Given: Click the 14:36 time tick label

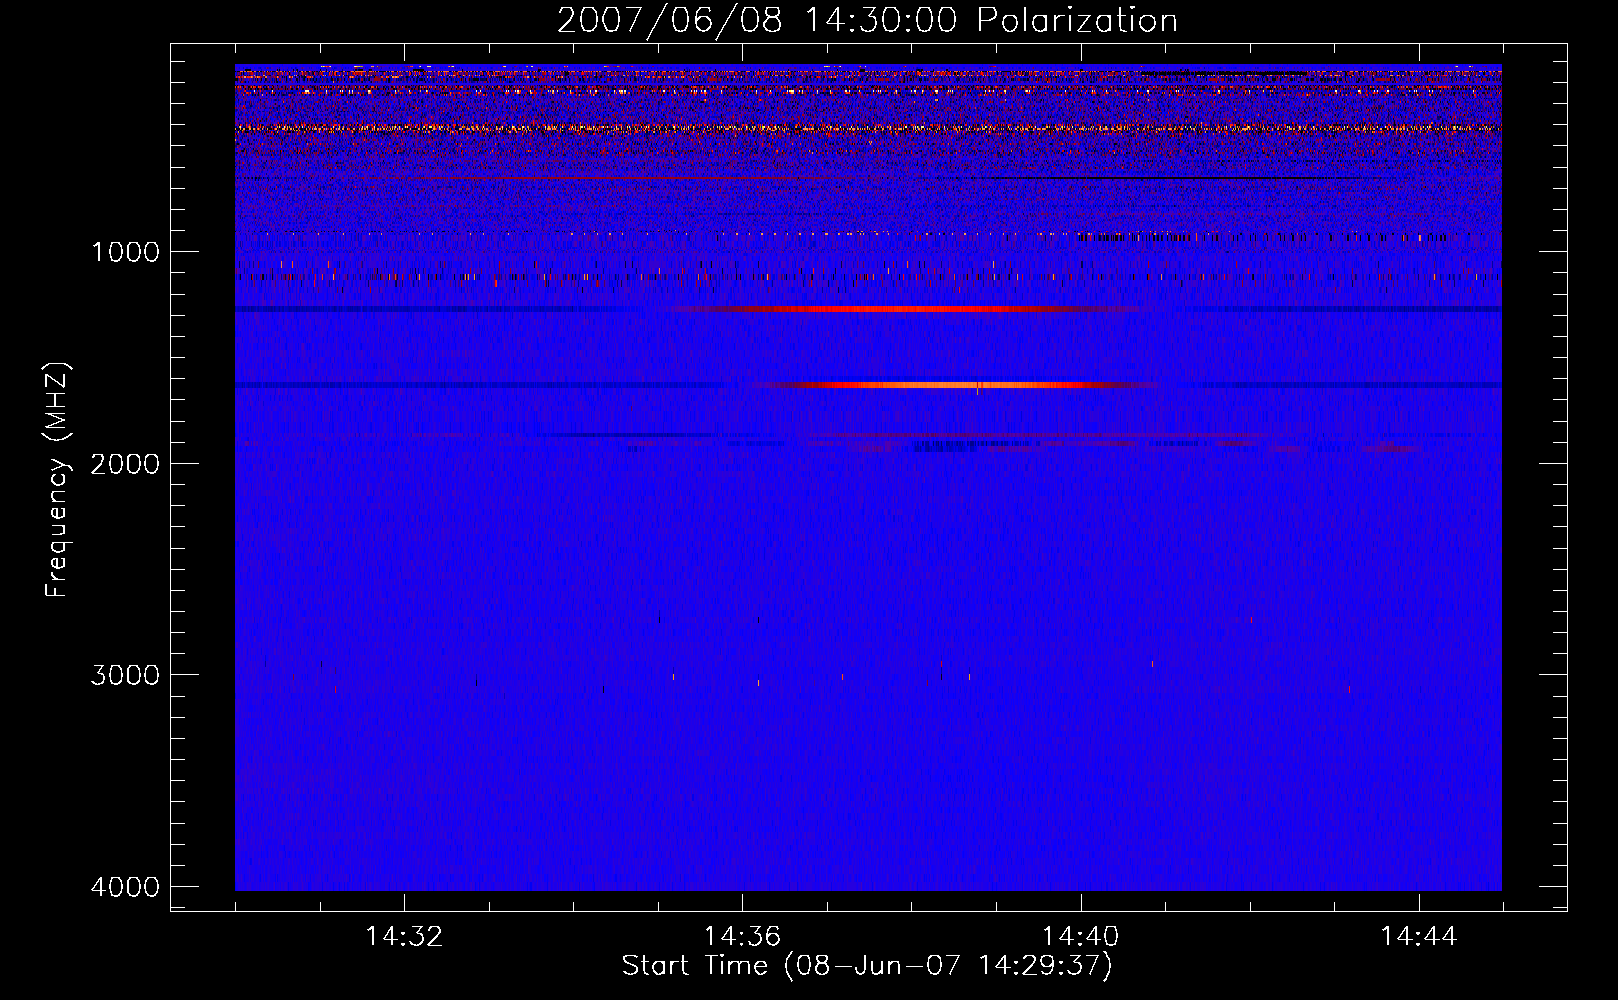Looking at the screenshot, I should [742, 937].
